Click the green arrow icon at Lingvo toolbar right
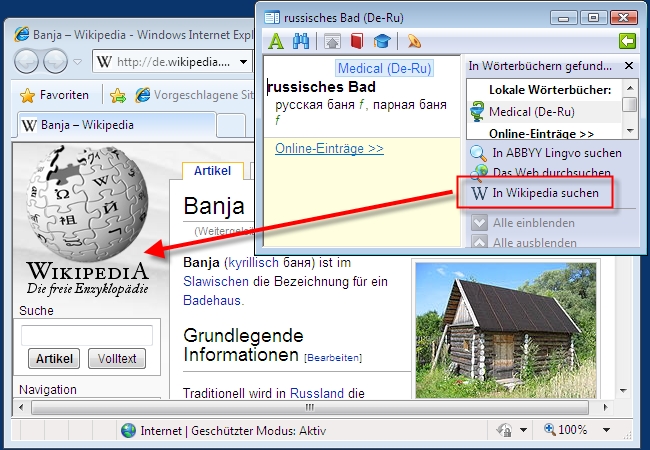 pyautogui.click(x=627, y=41)
